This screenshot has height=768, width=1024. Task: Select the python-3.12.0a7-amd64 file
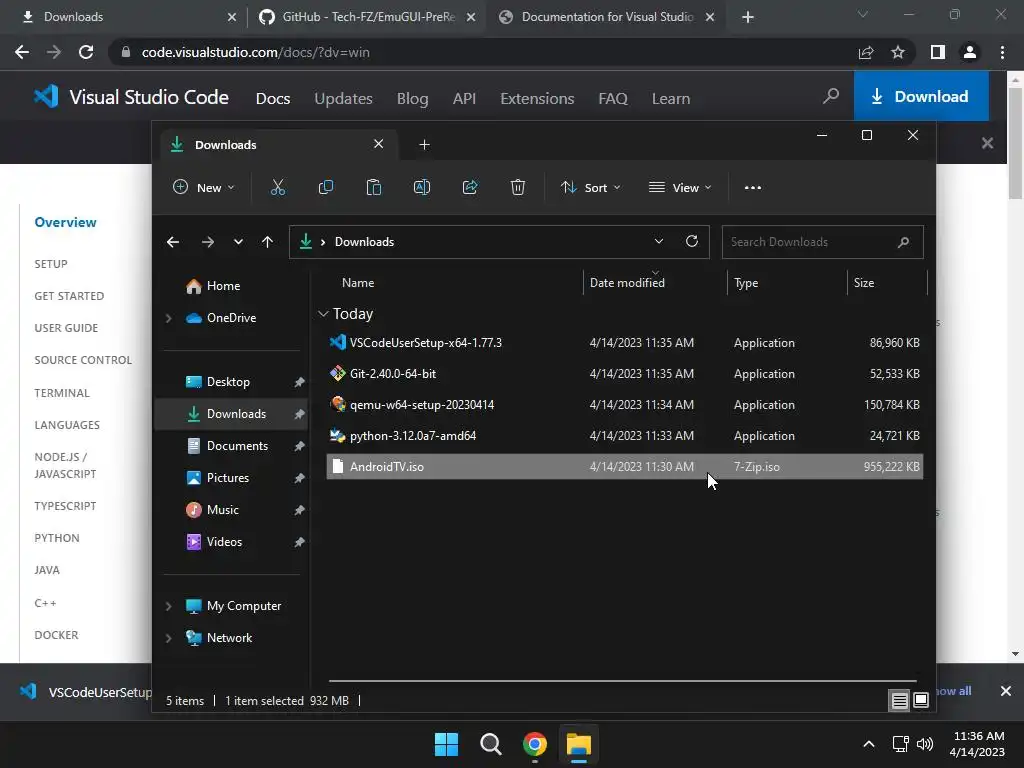624,436
